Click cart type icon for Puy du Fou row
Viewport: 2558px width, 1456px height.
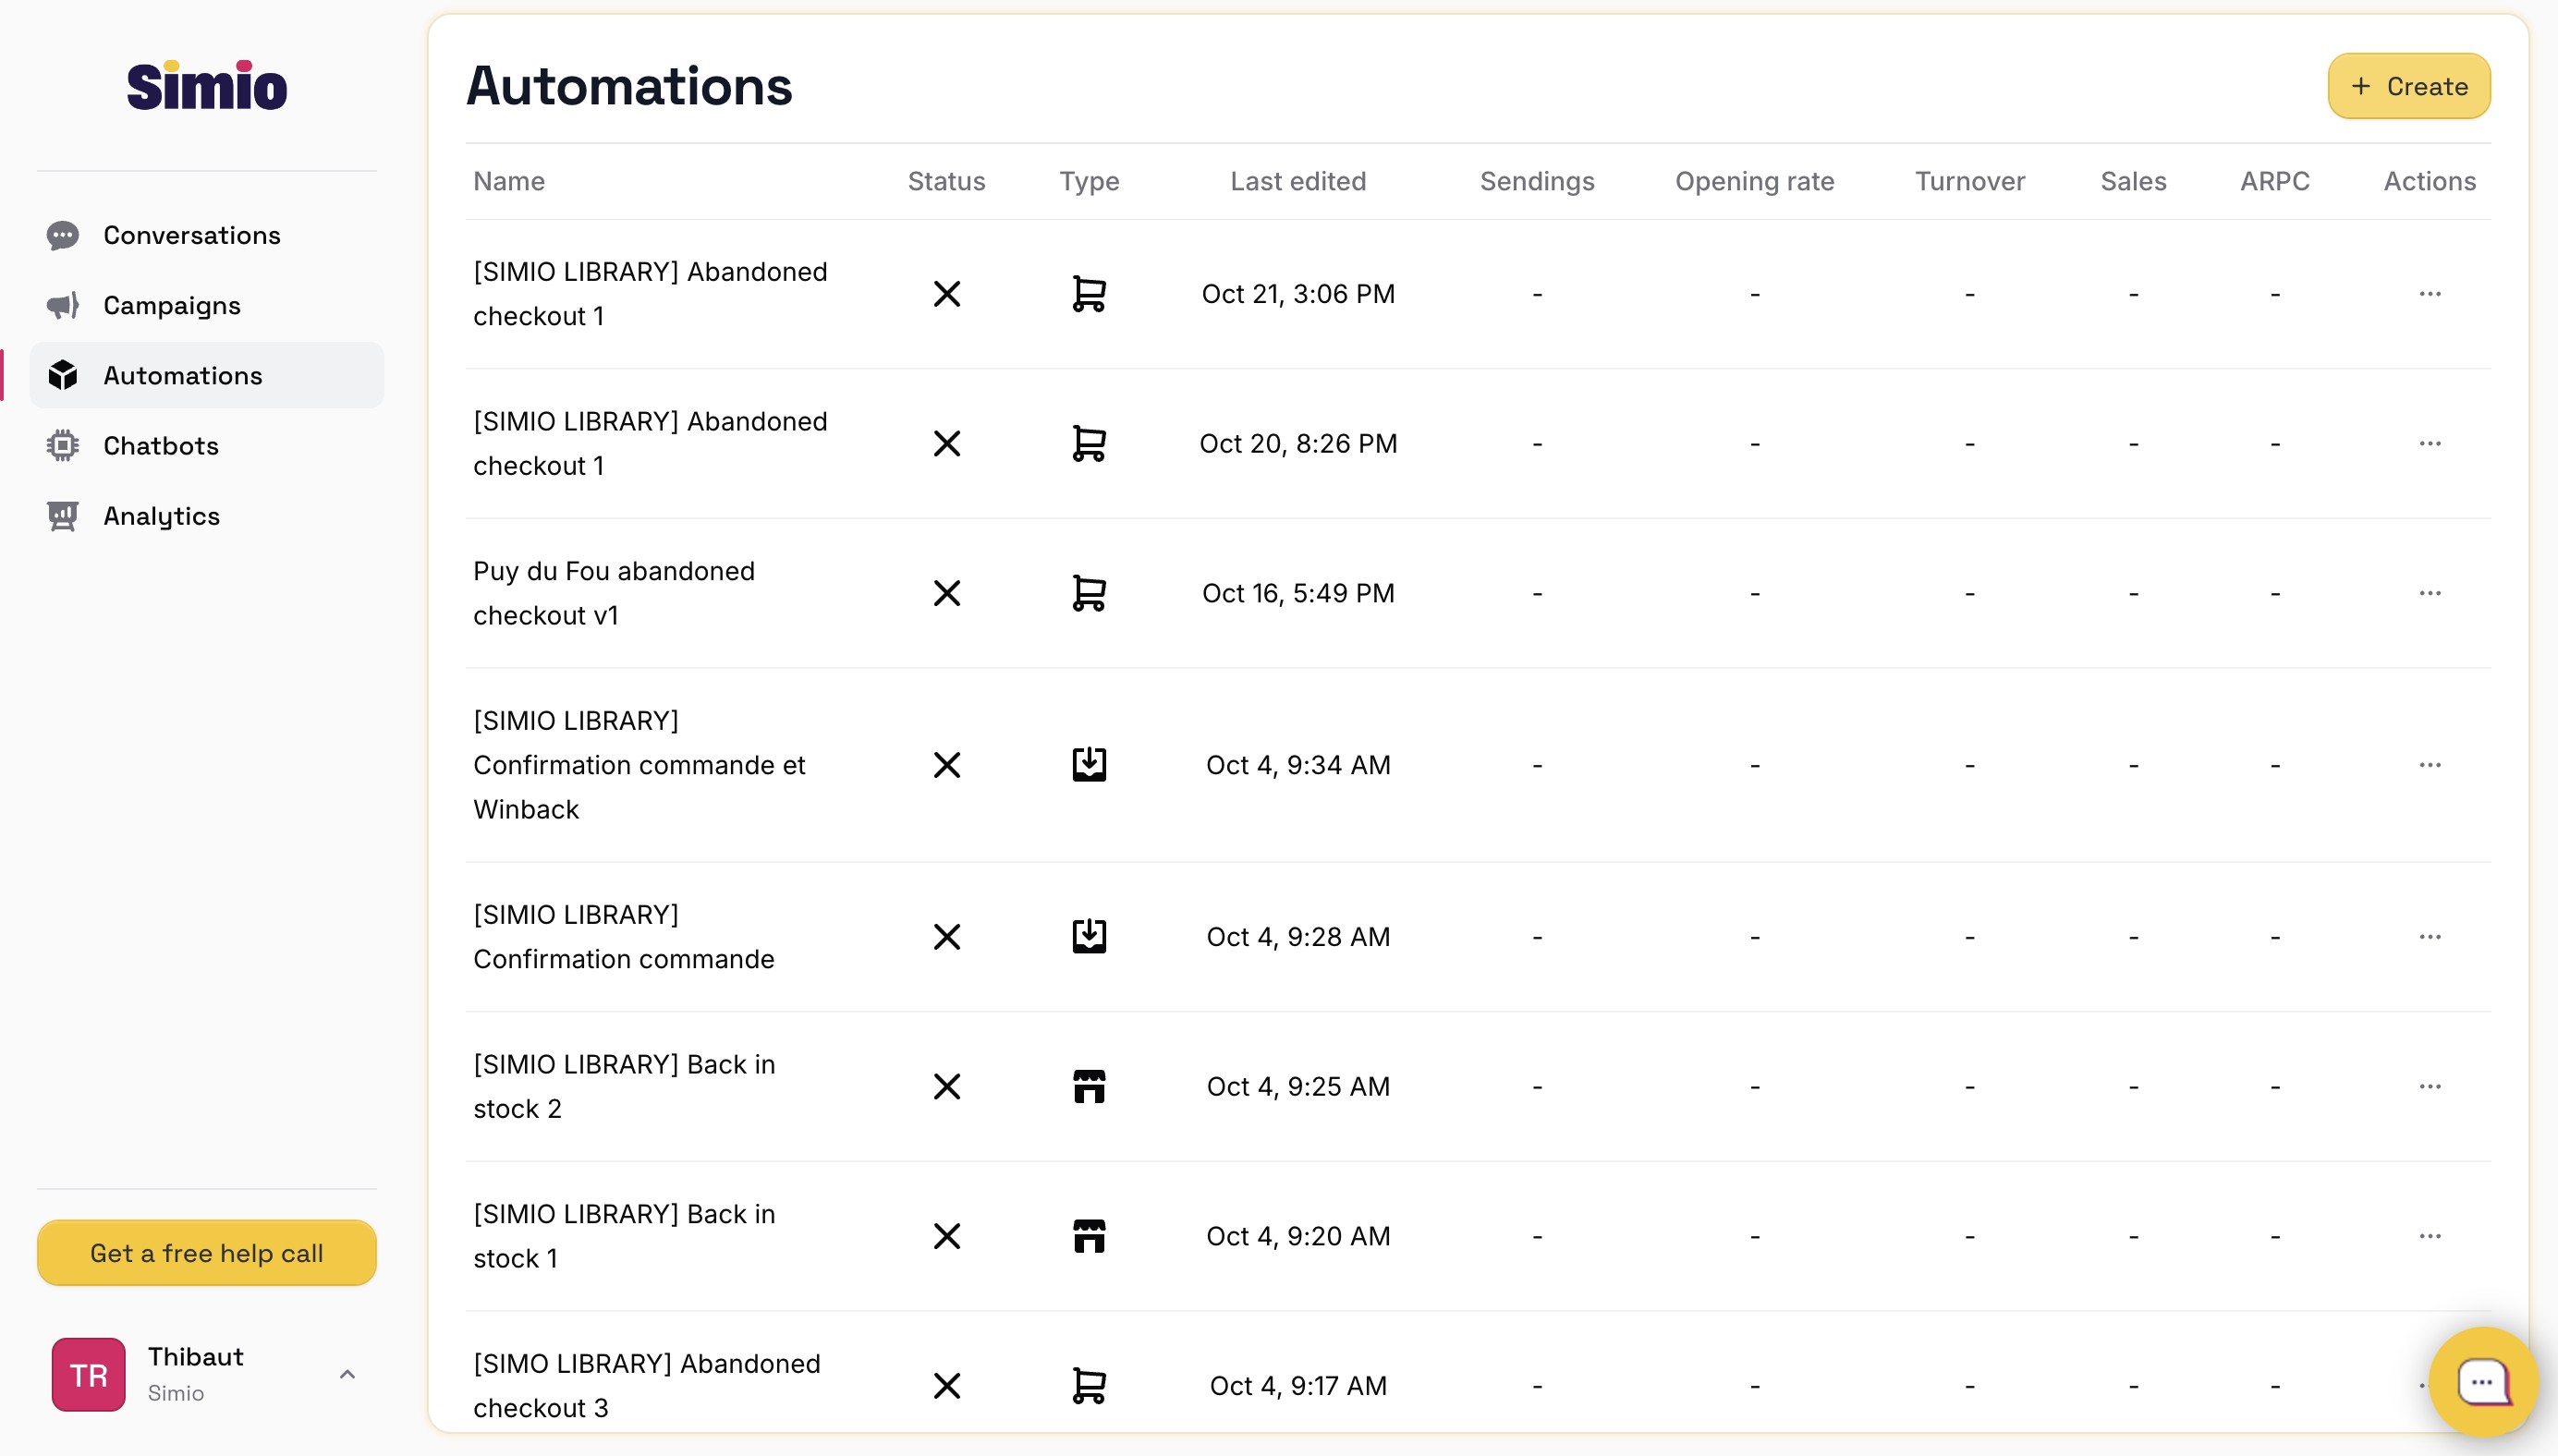pyautogui.click(x=1088, y=593)
